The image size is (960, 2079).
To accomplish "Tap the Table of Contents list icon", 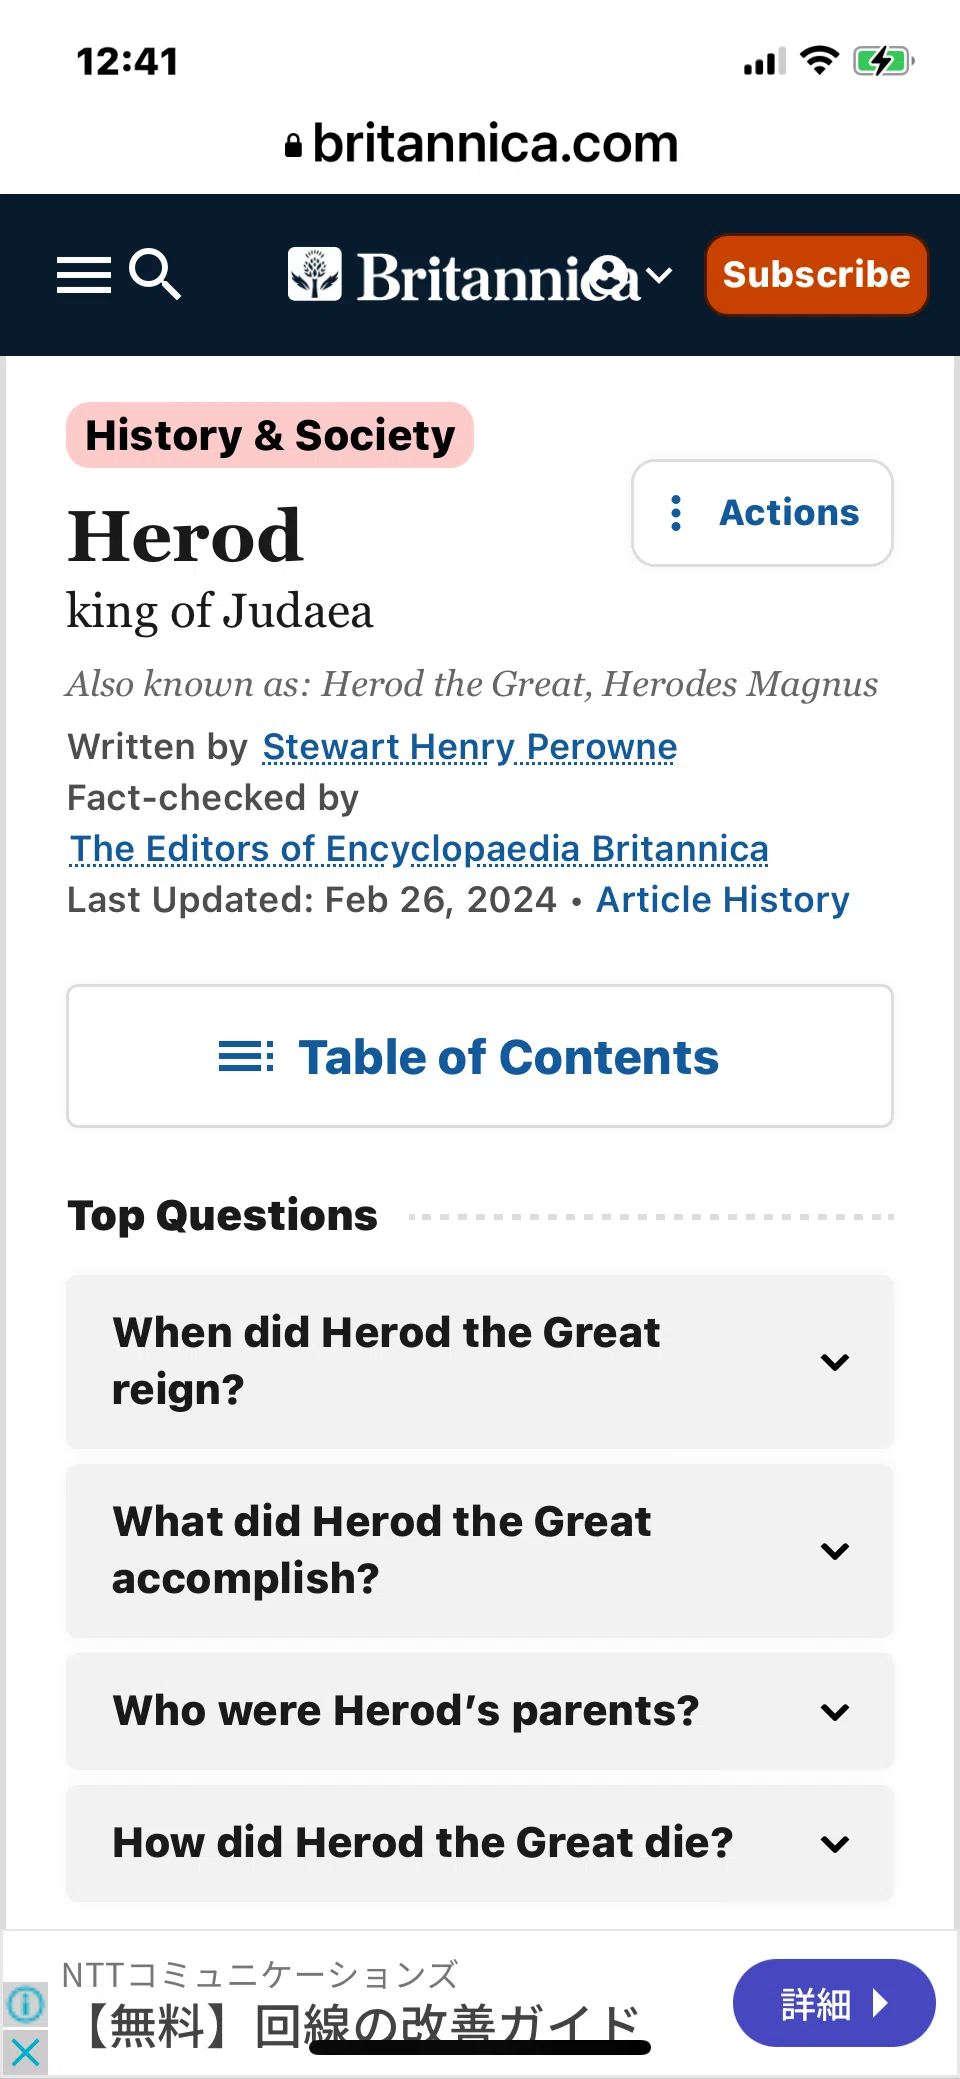I will (x=246, y=1057).
